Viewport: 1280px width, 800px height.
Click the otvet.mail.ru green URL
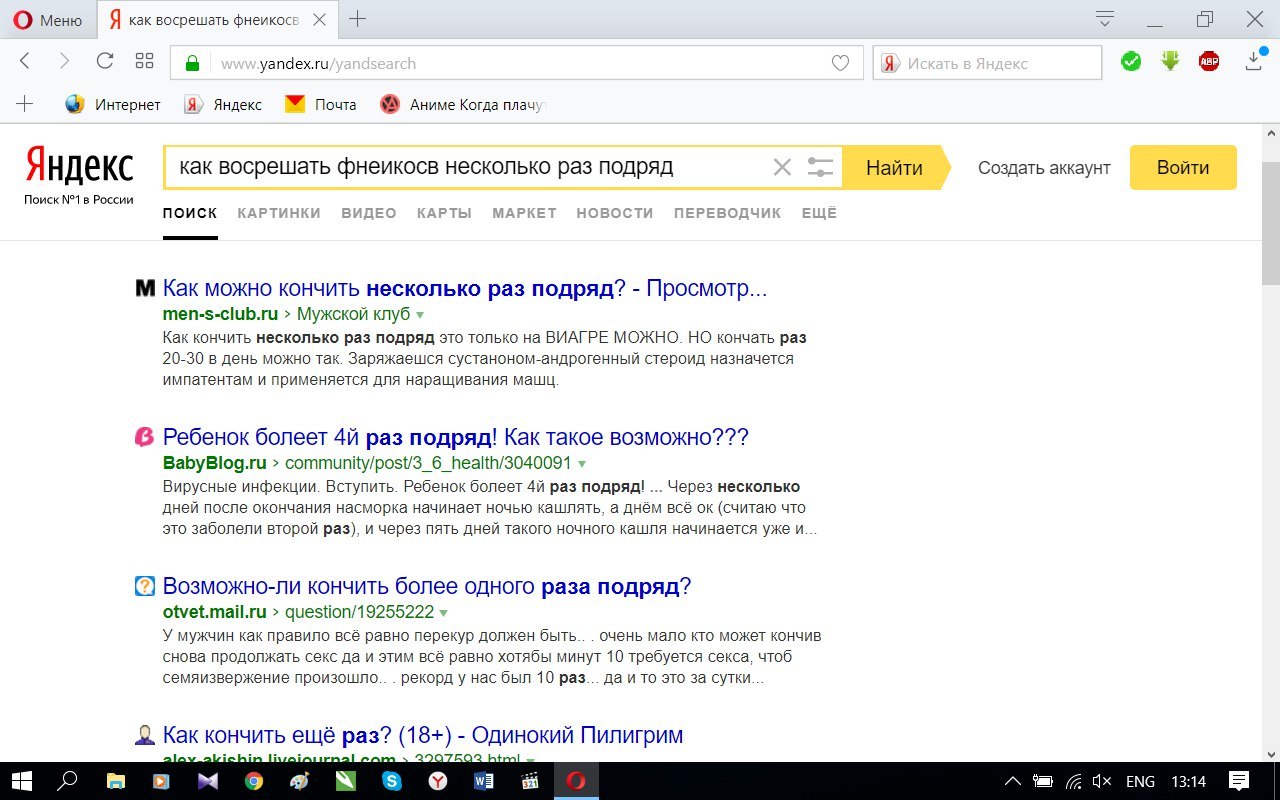pos(214,612)
